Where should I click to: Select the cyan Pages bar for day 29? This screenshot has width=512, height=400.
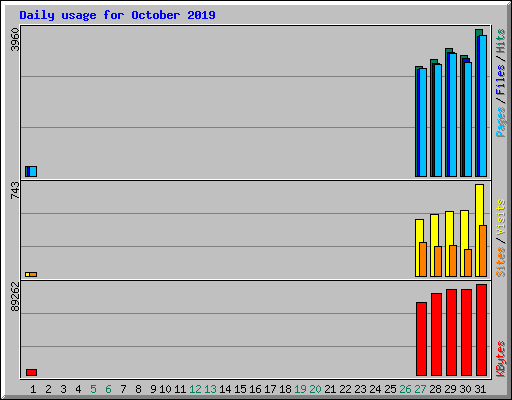(x=453, y=115)
